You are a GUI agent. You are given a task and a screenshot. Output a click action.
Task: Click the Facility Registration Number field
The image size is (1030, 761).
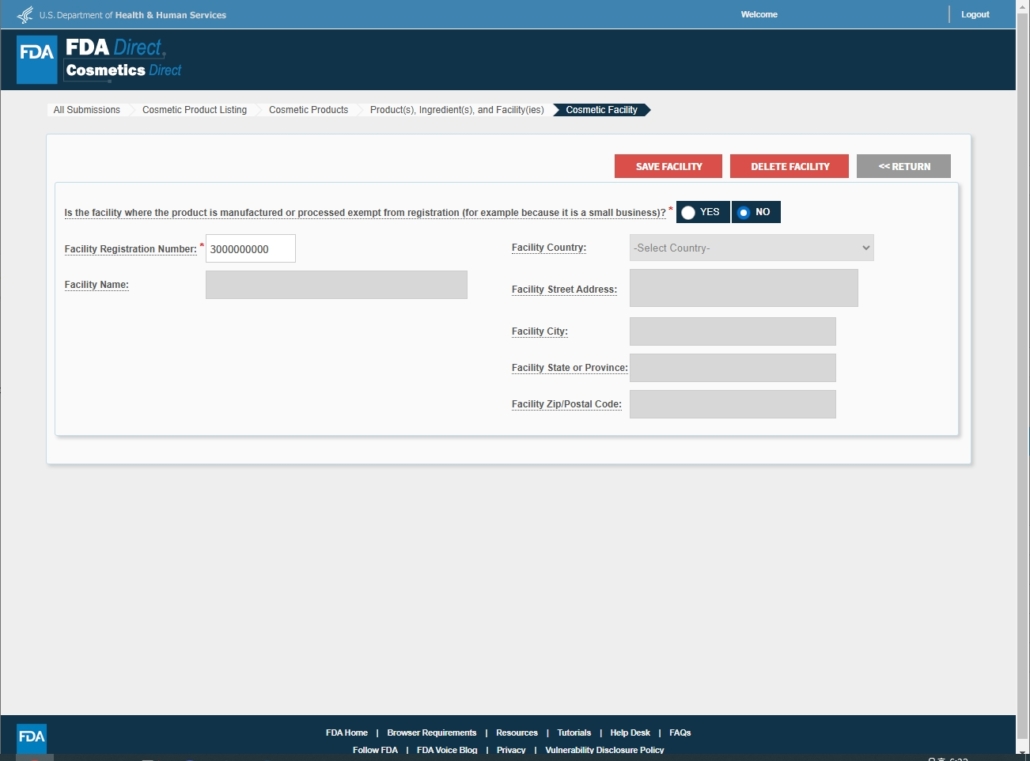pos(250,249)
